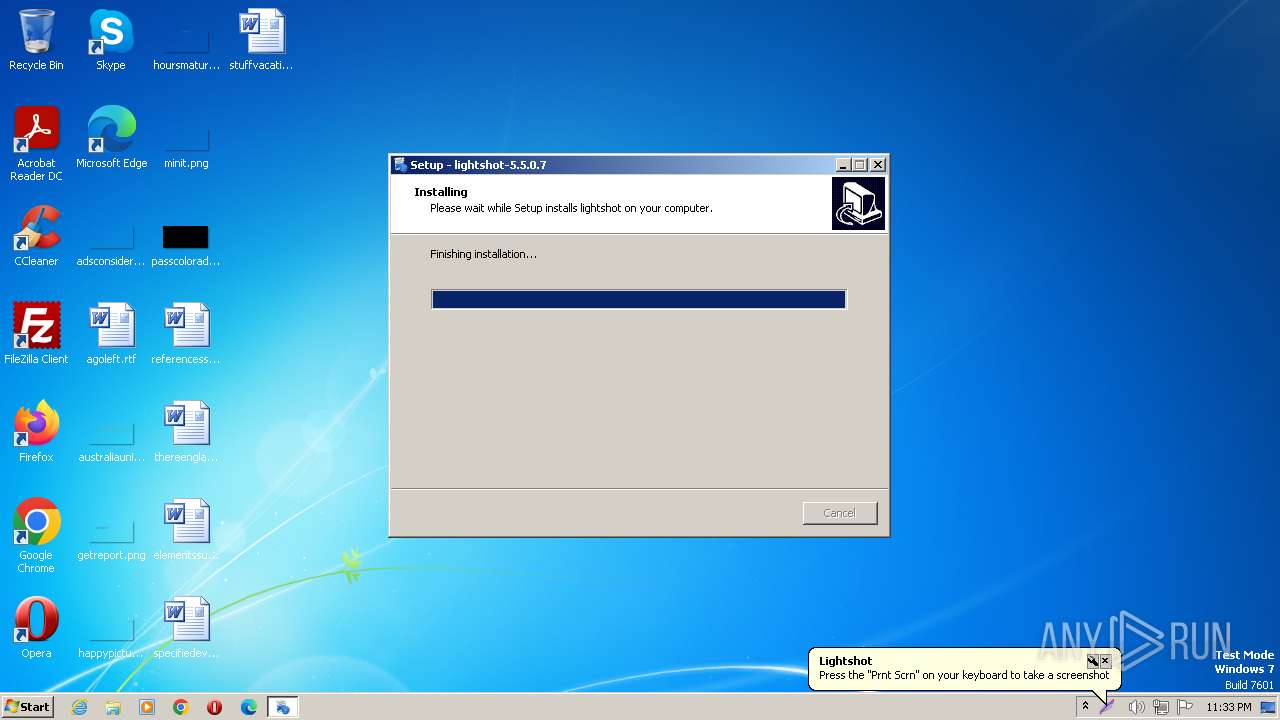Select the elementssu... Word document
This screenshot has width=1280, height=720.
[x=186, y=530]
